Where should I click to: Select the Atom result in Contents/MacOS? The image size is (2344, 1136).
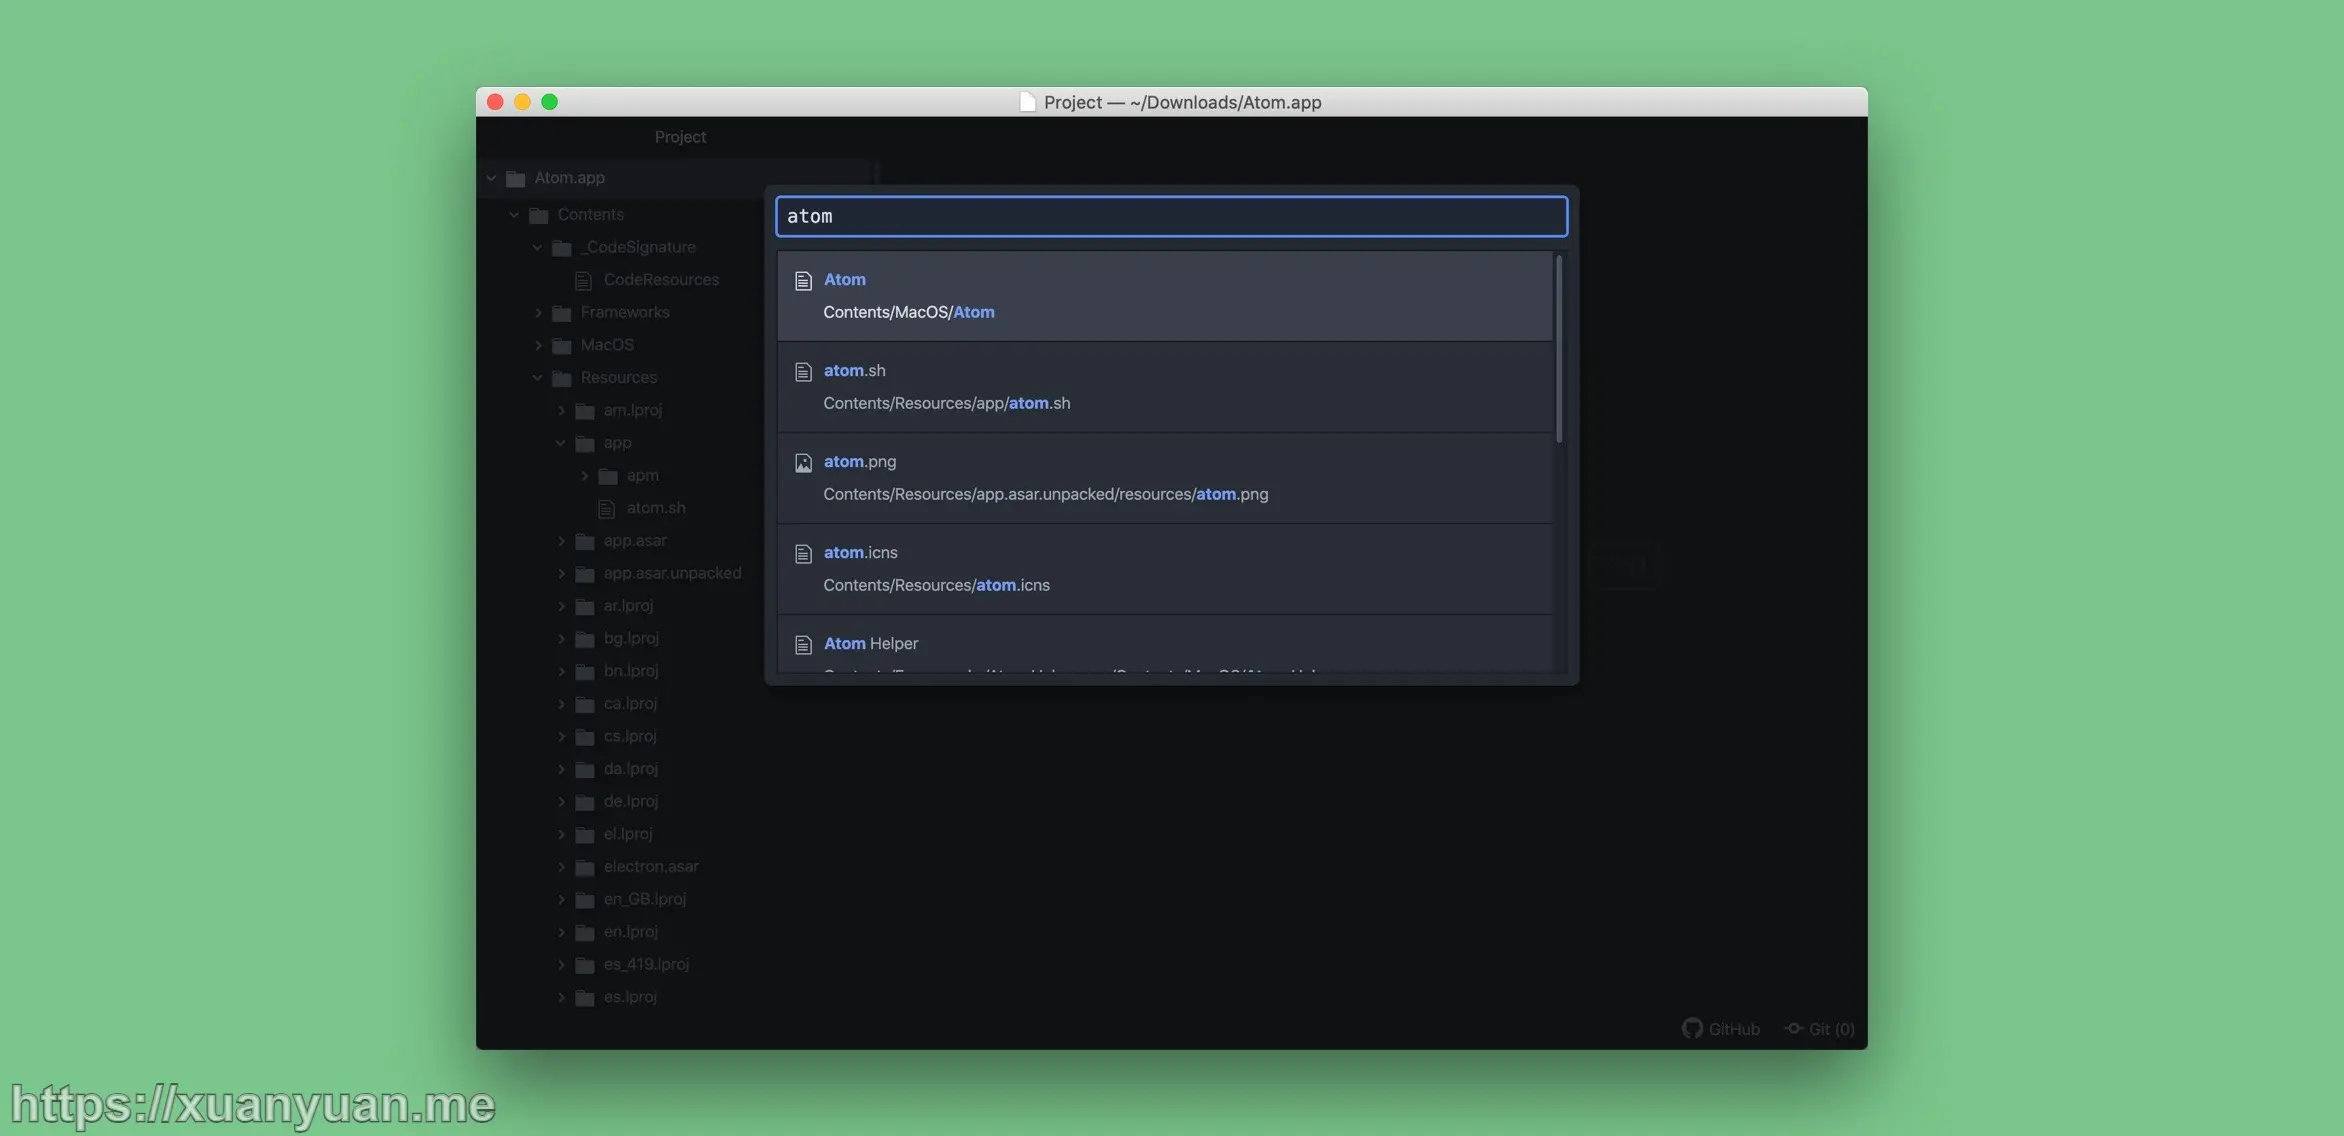(x=1165, y=296)
